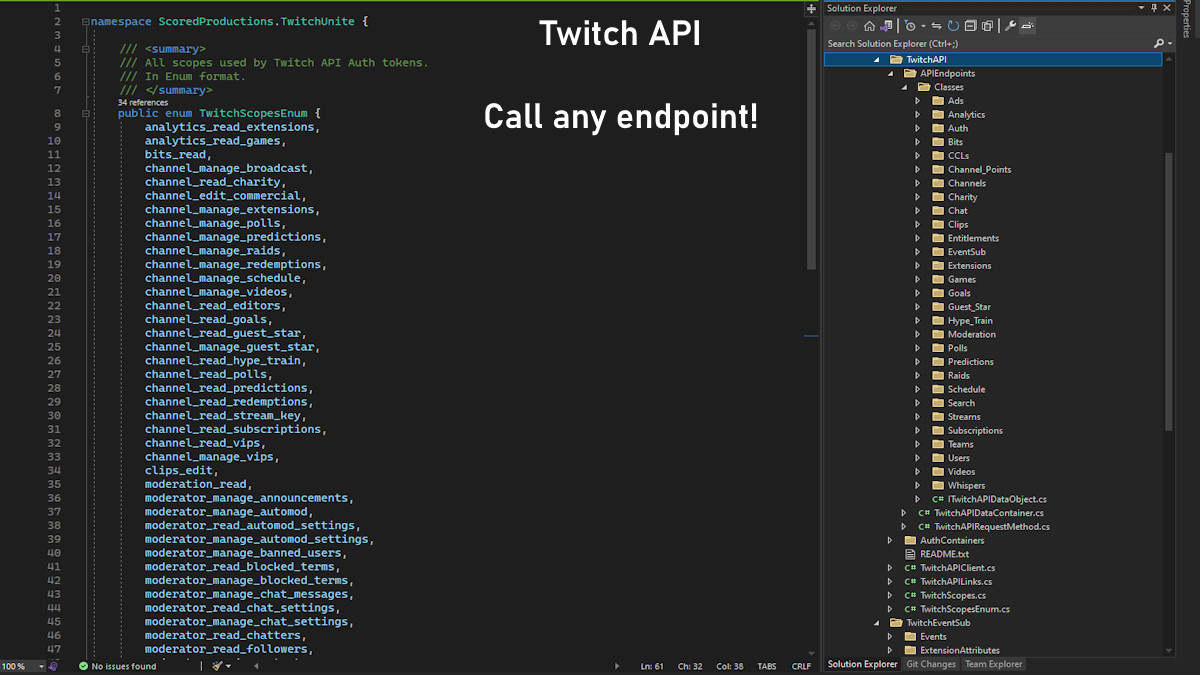Click the TwitchScopes.cs C# file icon
The height and width of the screenshot is (675, 1200).
(910, 595)
